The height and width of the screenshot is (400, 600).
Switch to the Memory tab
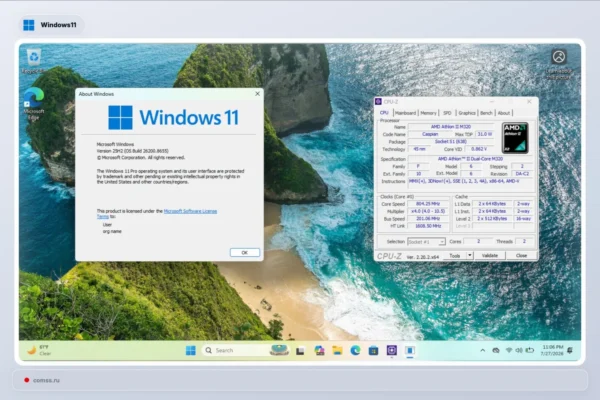428,113
